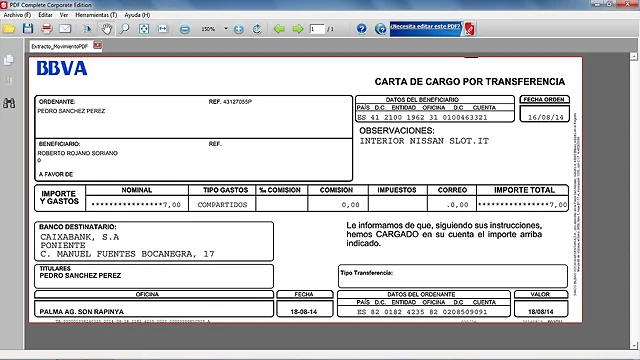
Task: Choose the magnifier zoom tool
Action: click(x=125, y=29)
